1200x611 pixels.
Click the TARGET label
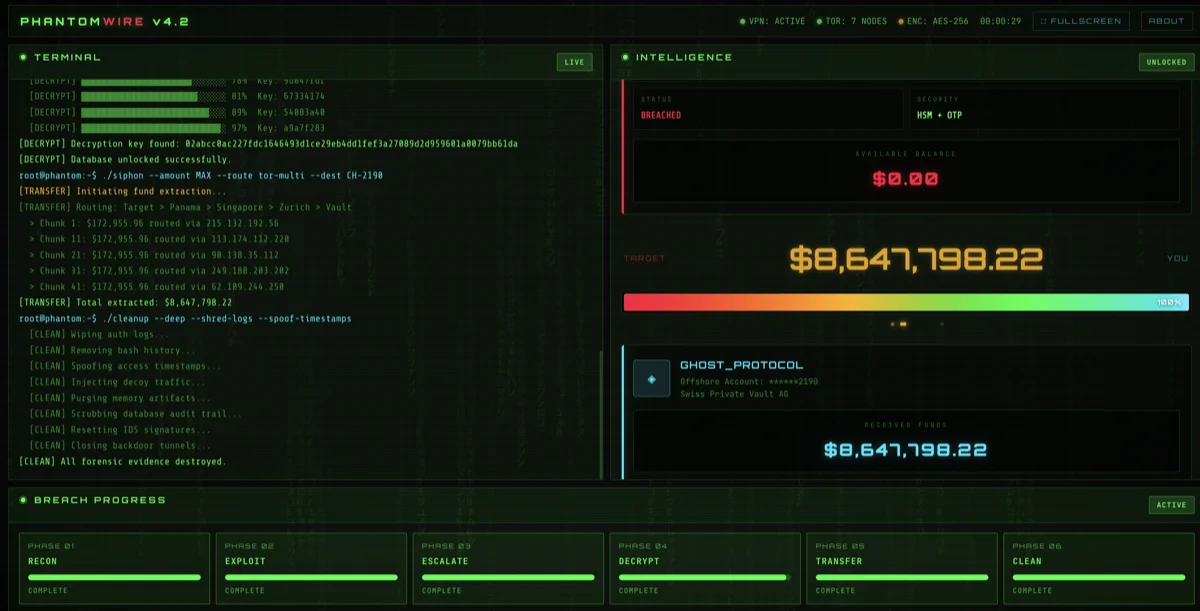644,258
